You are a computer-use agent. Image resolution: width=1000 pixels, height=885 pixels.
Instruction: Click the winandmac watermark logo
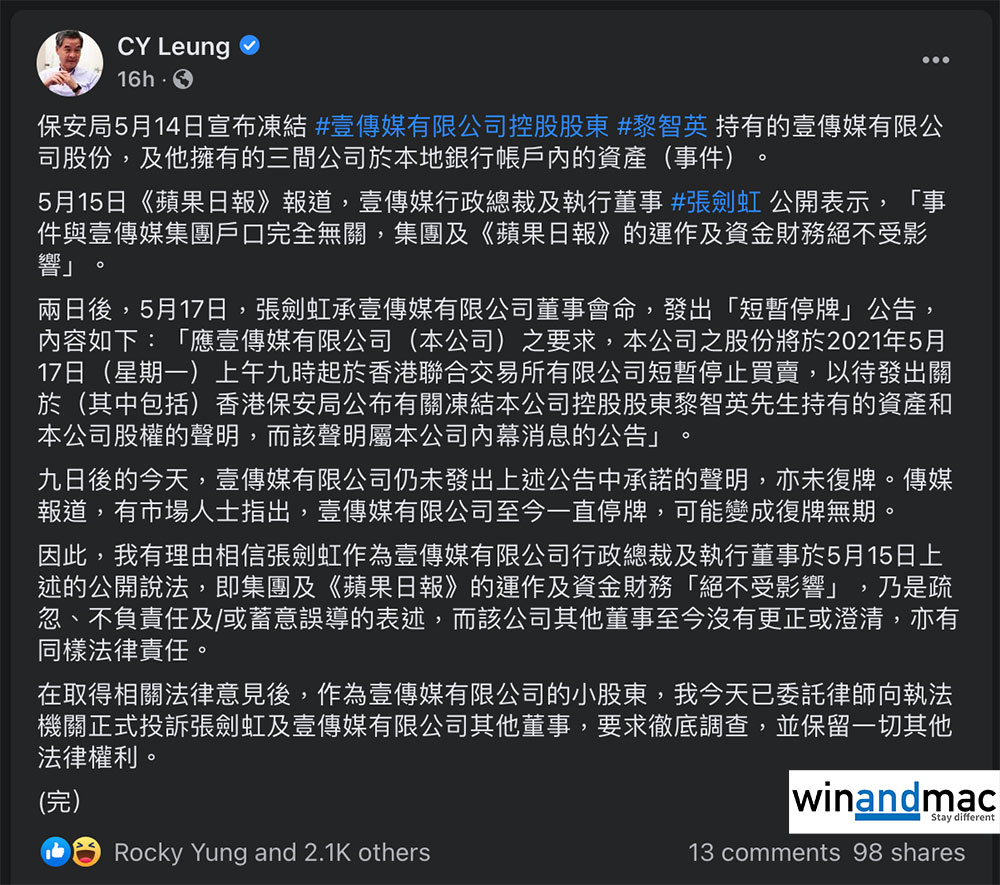(894, 801)
